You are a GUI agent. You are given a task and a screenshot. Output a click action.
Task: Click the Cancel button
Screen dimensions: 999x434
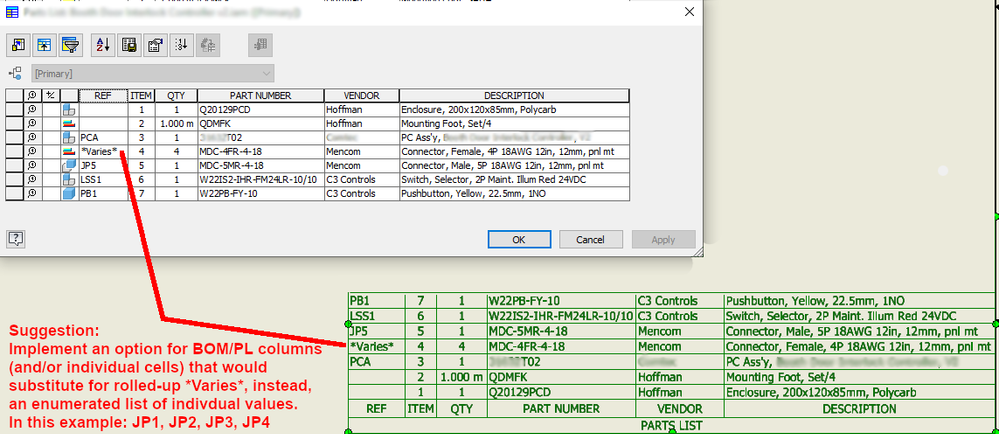click(x=590, y=240)
